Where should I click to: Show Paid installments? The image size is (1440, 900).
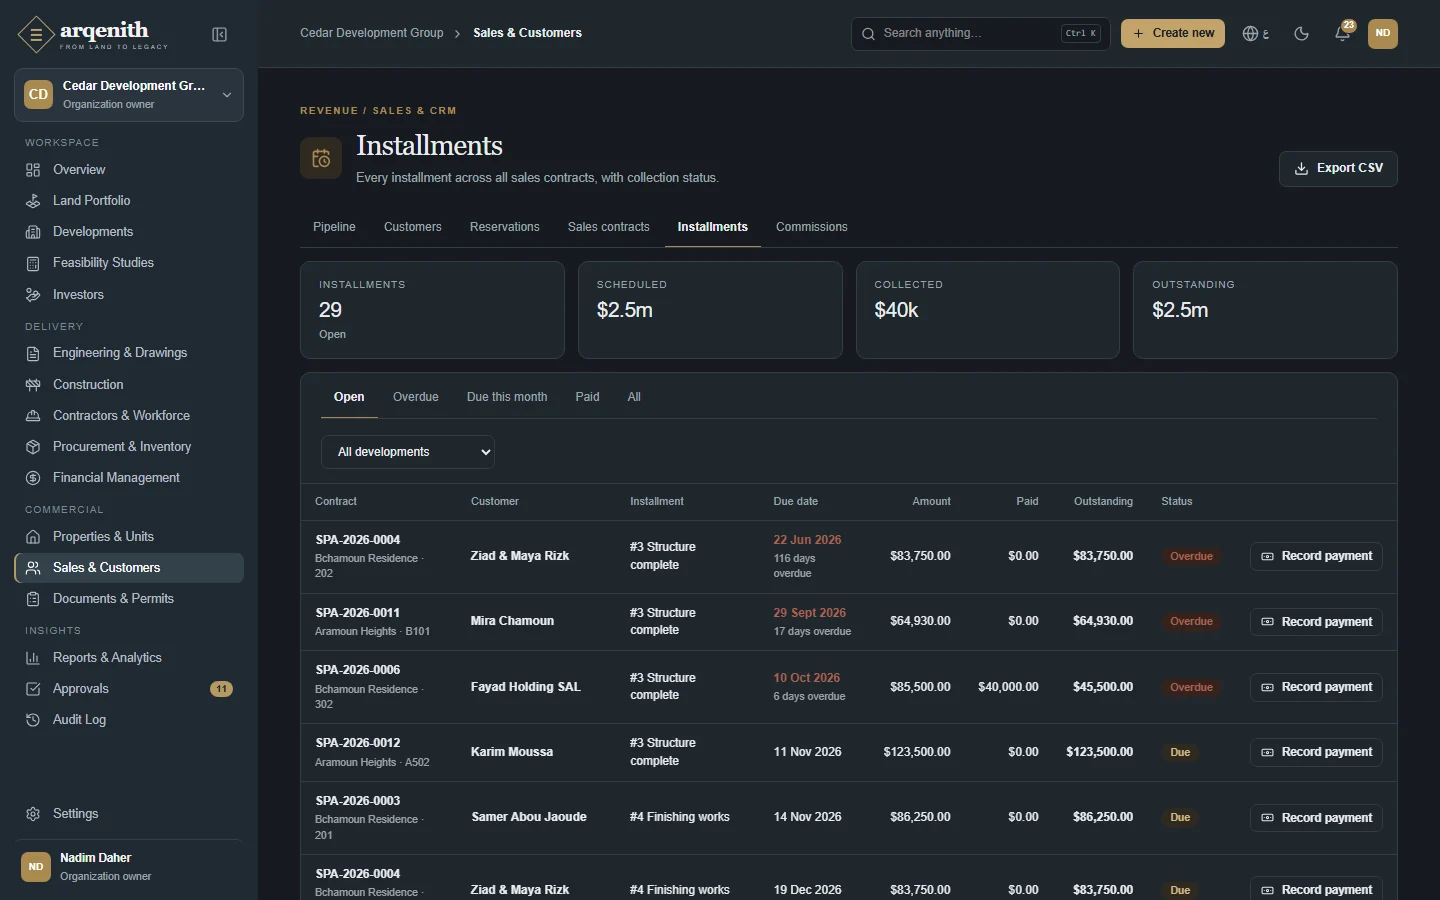tap(588, 397)
